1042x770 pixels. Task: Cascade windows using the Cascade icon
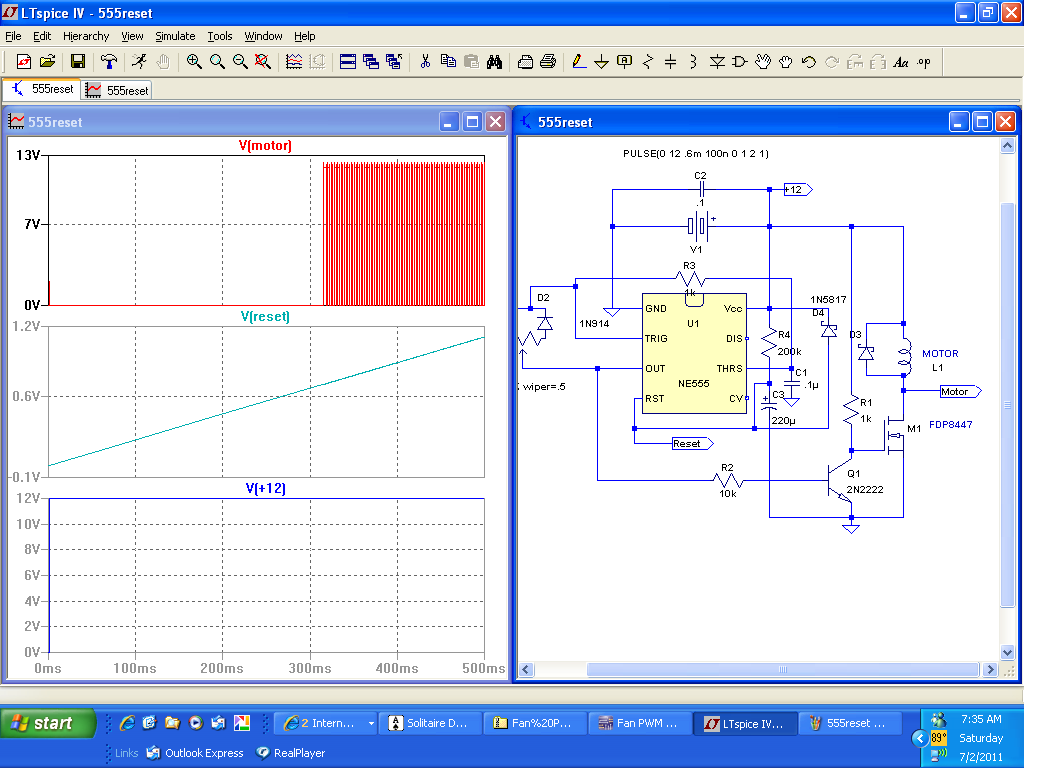pos(371,62)
